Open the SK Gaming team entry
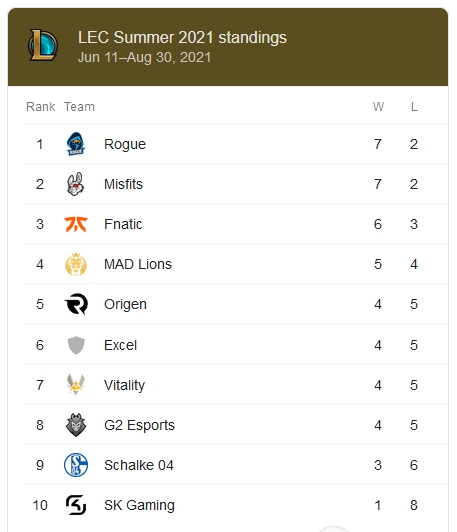 (139, 505)
